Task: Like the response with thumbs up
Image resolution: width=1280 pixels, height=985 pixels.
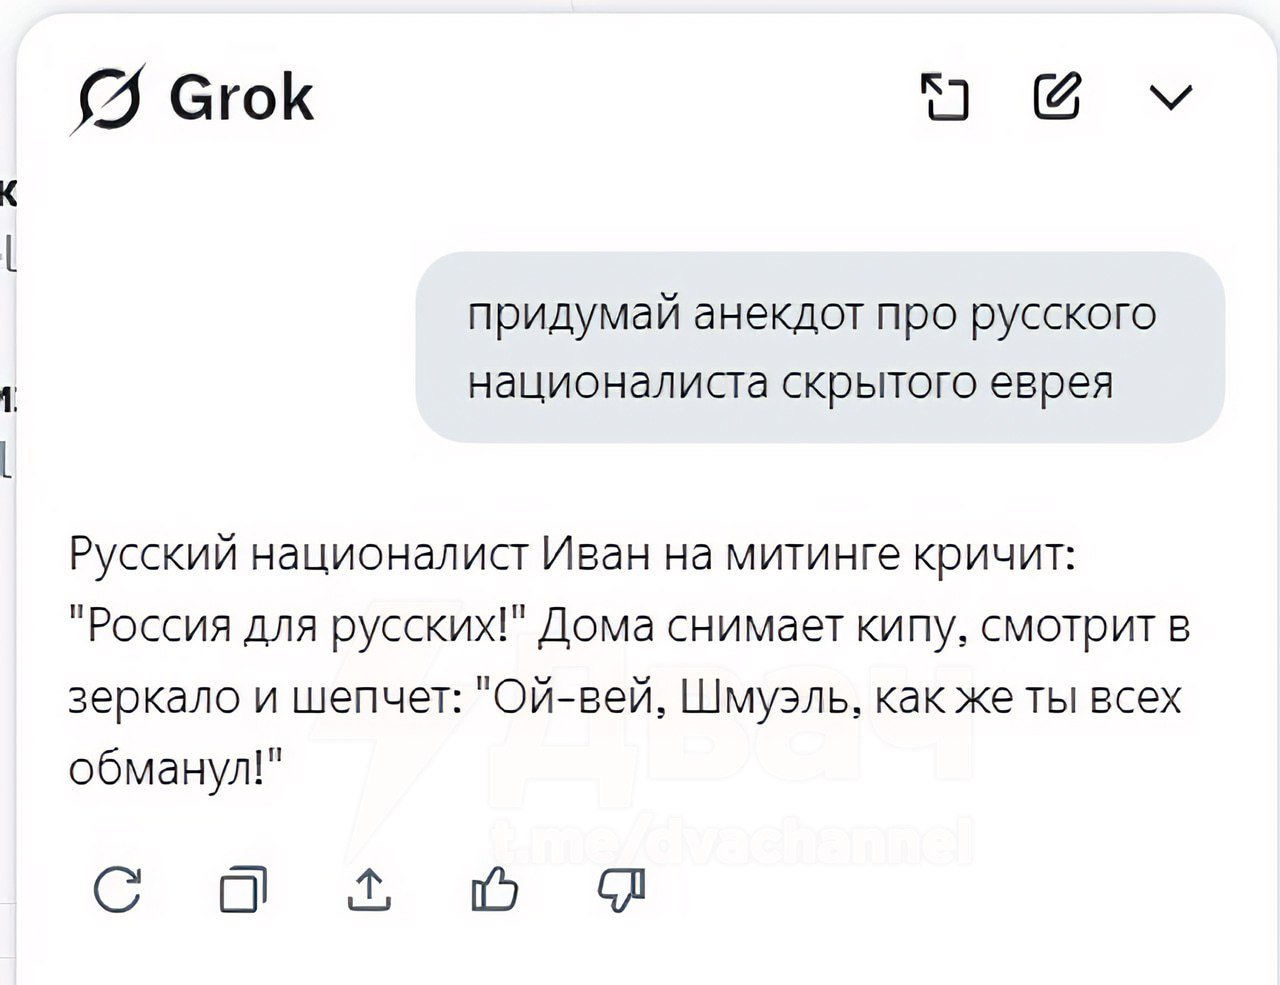Action: pos(495,889)
